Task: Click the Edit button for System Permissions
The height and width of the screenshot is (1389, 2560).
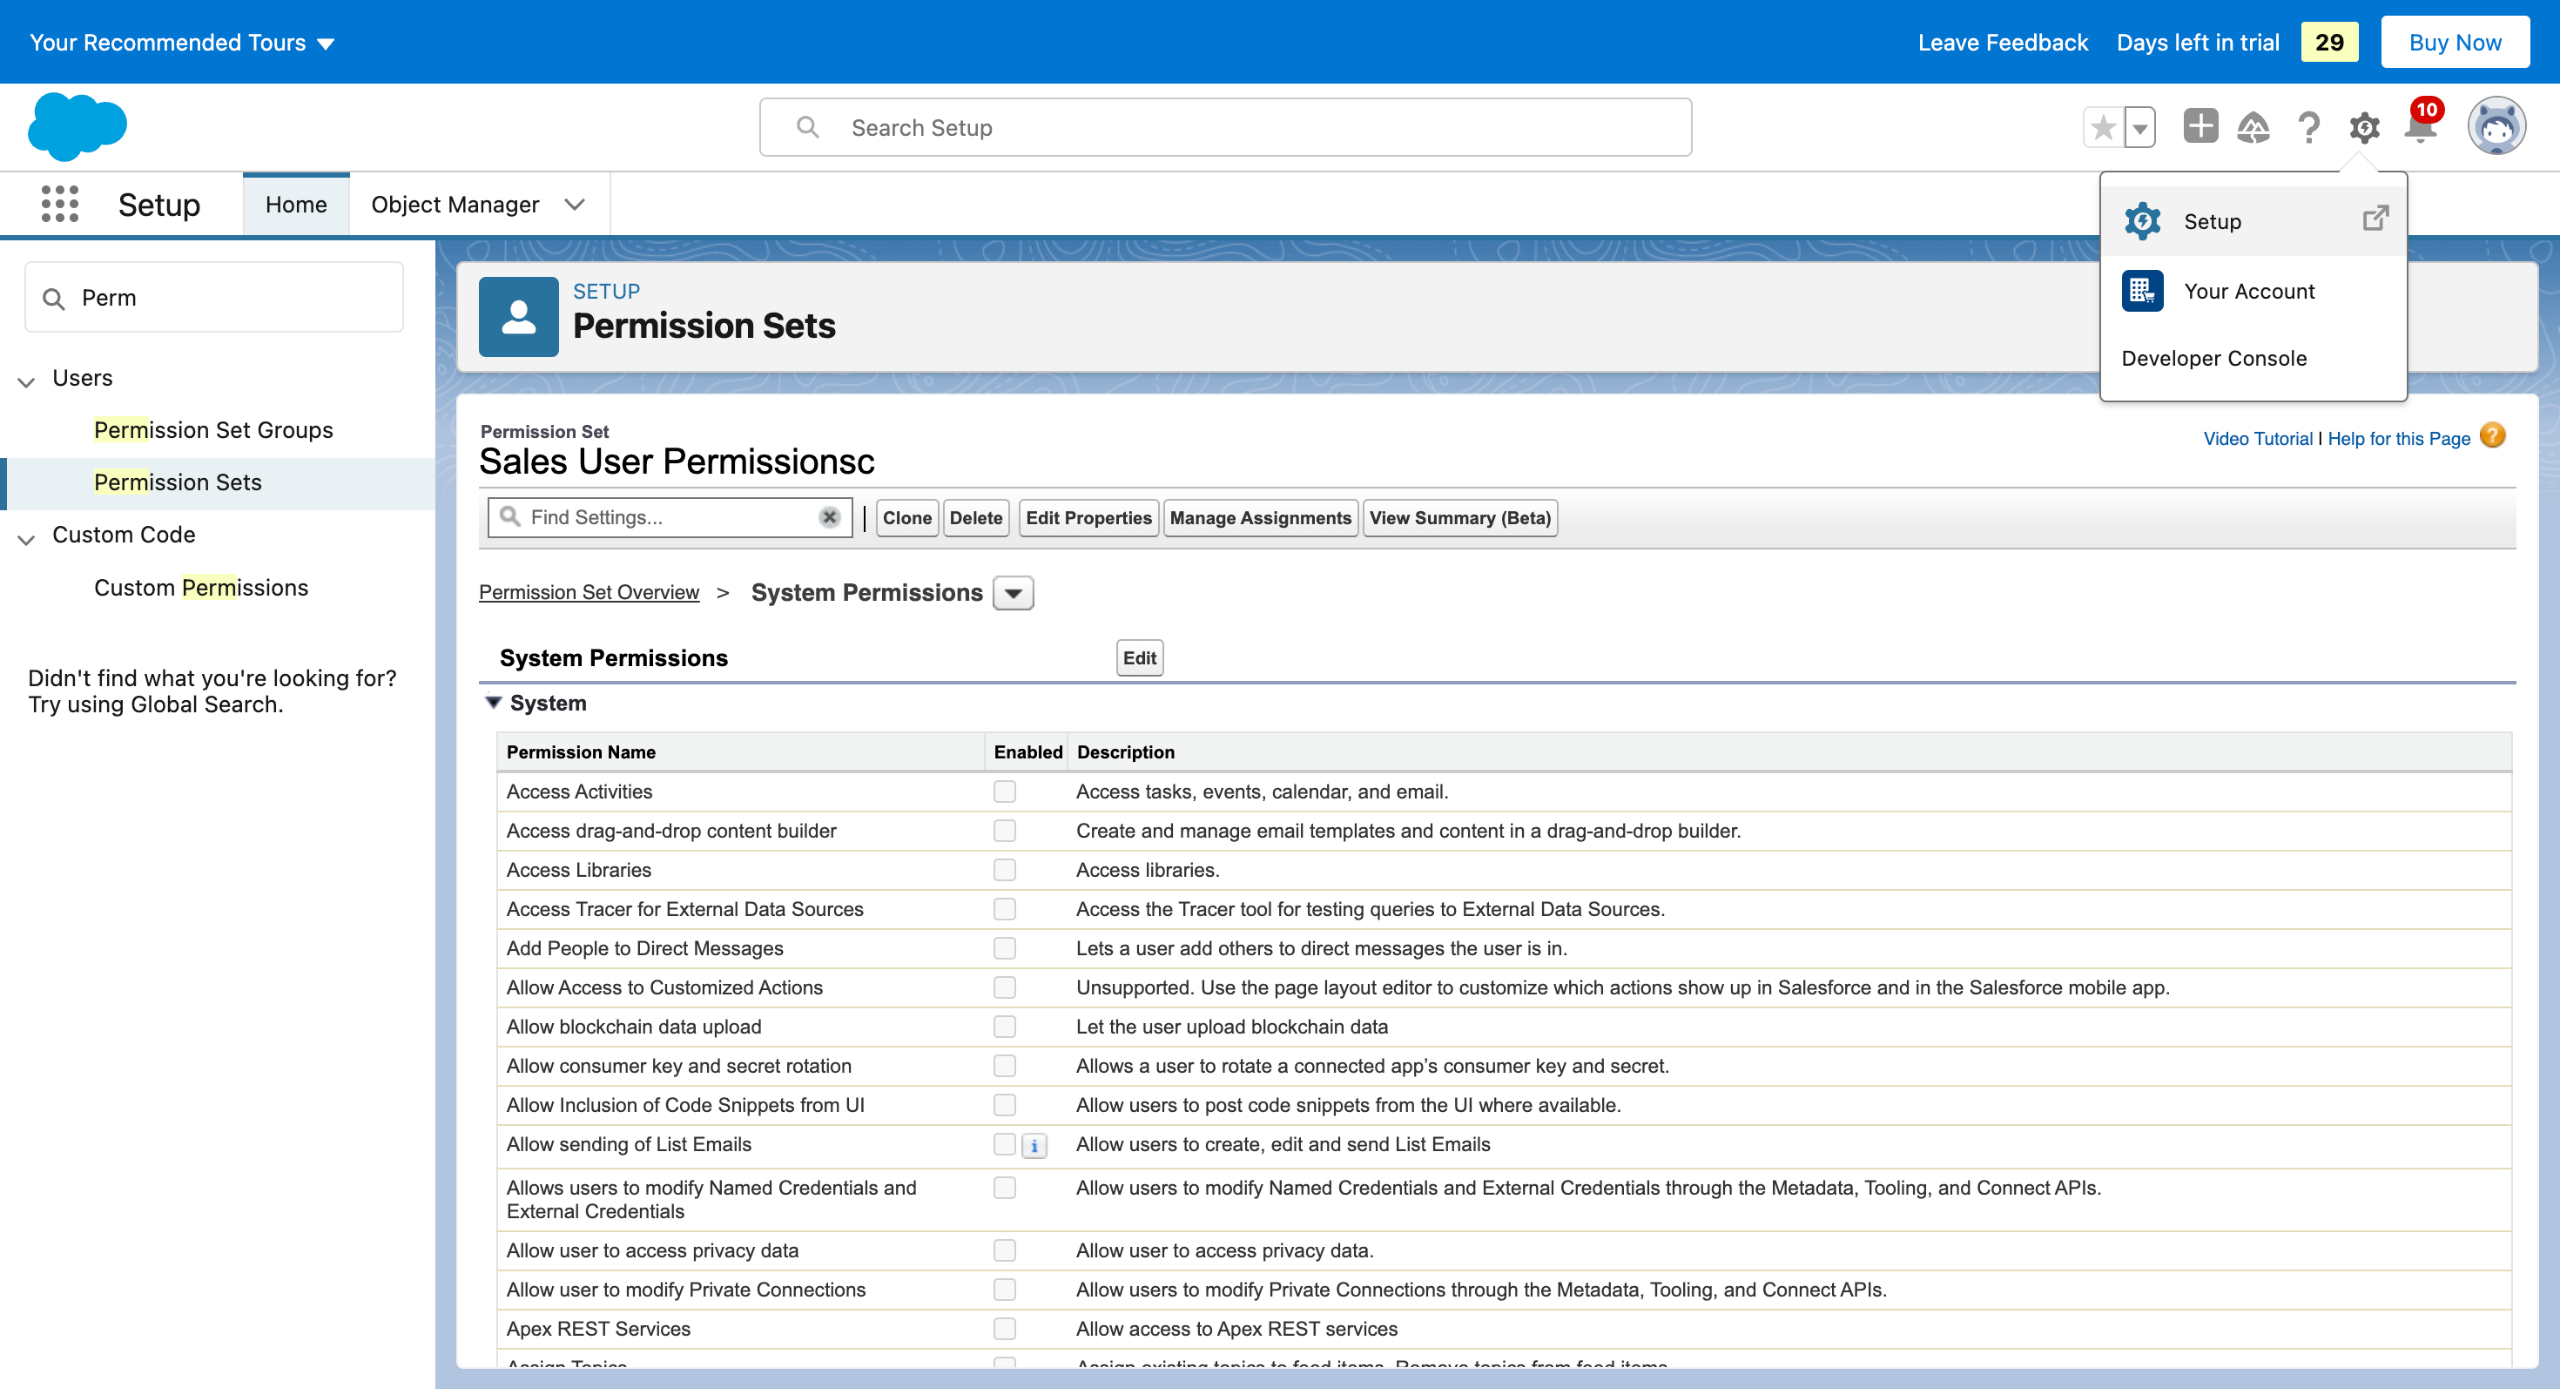Action: pyautogui.click(x=1139, y=658)
